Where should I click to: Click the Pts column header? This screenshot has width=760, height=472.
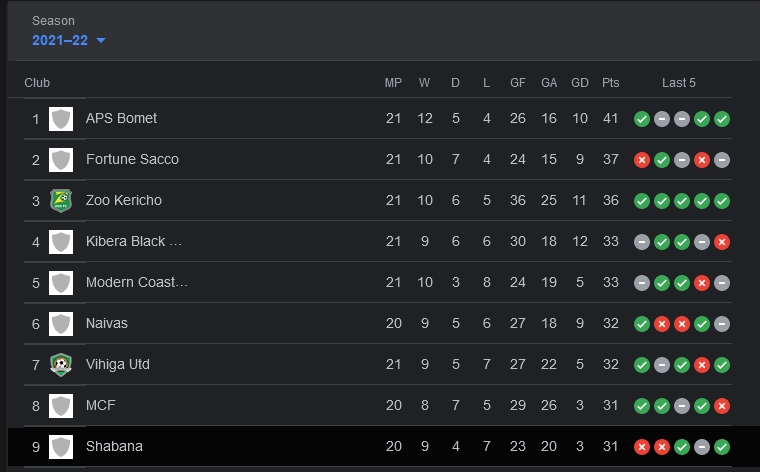point(611,83)
